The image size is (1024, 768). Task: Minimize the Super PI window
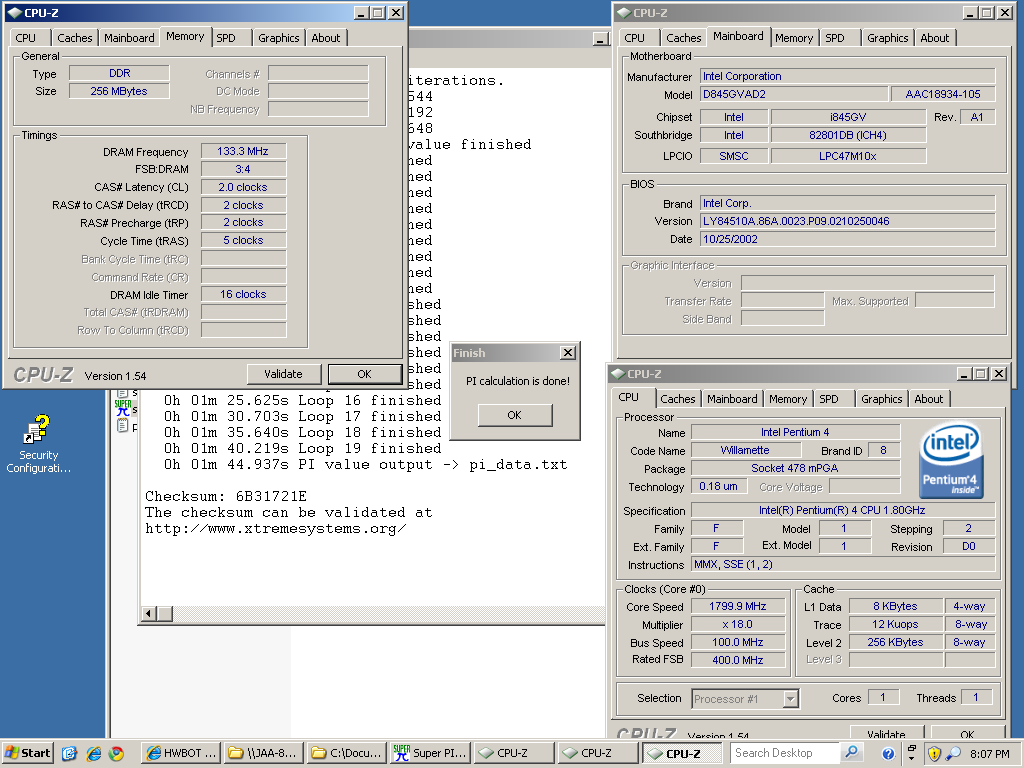pyautogui.click(x=601, y=39)
